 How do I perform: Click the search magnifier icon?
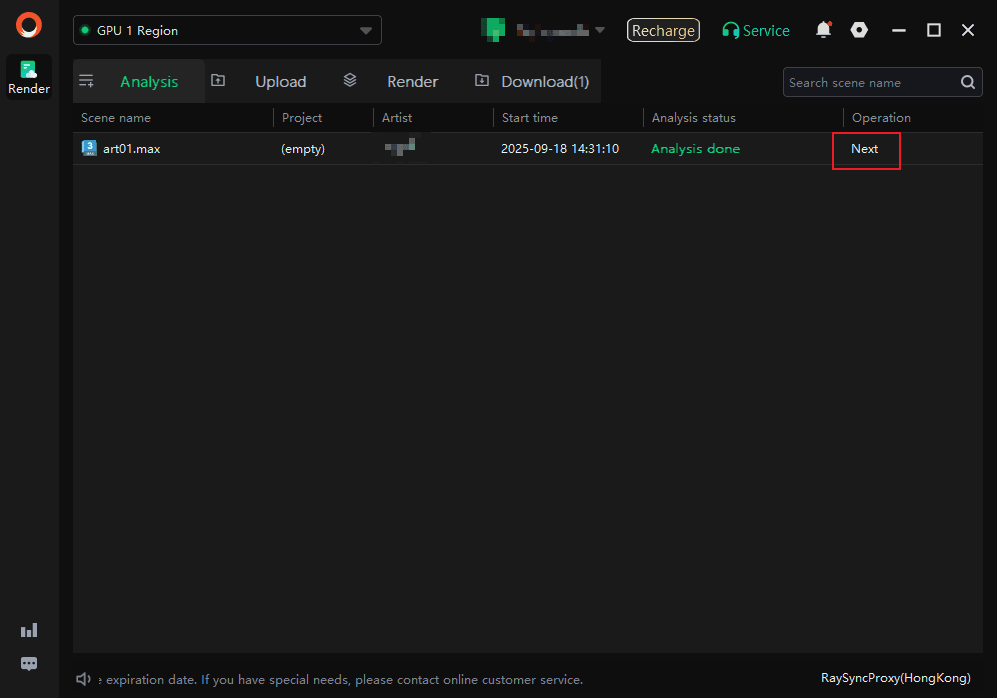tap(968, 83)
